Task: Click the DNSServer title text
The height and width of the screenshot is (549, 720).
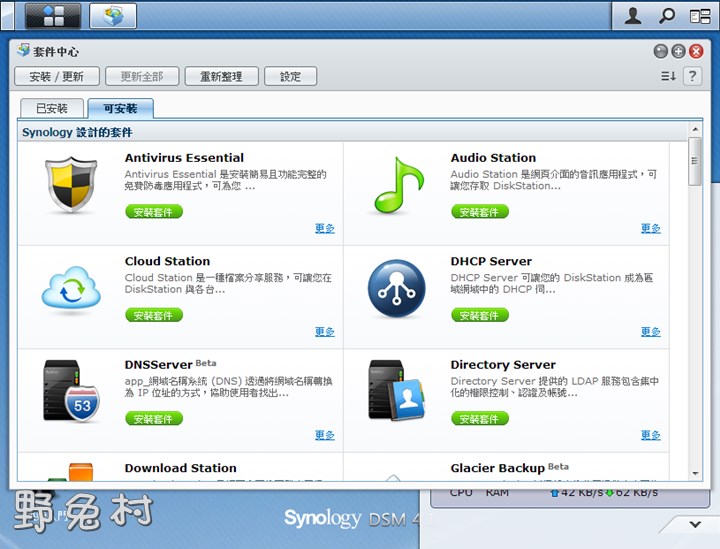Action: (x=158, y=364)
